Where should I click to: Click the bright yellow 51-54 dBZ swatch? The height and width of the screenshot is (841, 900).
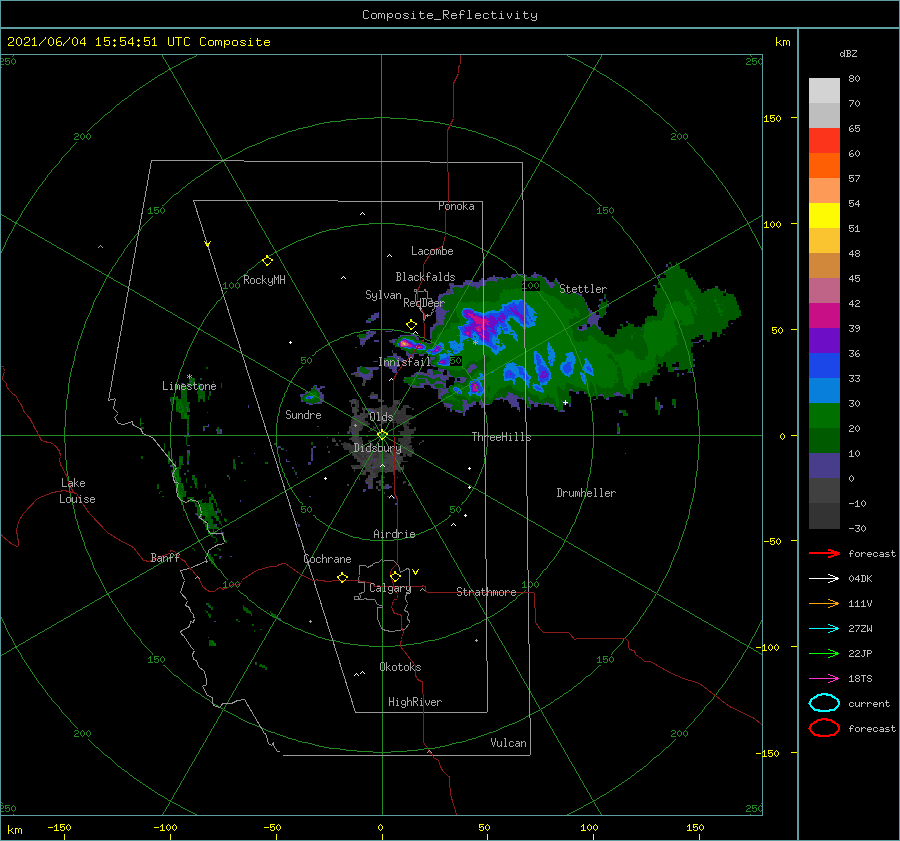click(x=824, y=216)
